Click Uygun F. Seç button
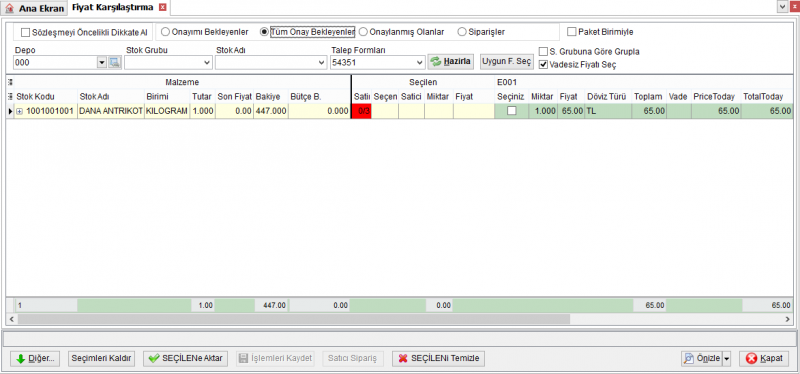The image size is (800, 374). pyautogui.click(x=507, y=61)
